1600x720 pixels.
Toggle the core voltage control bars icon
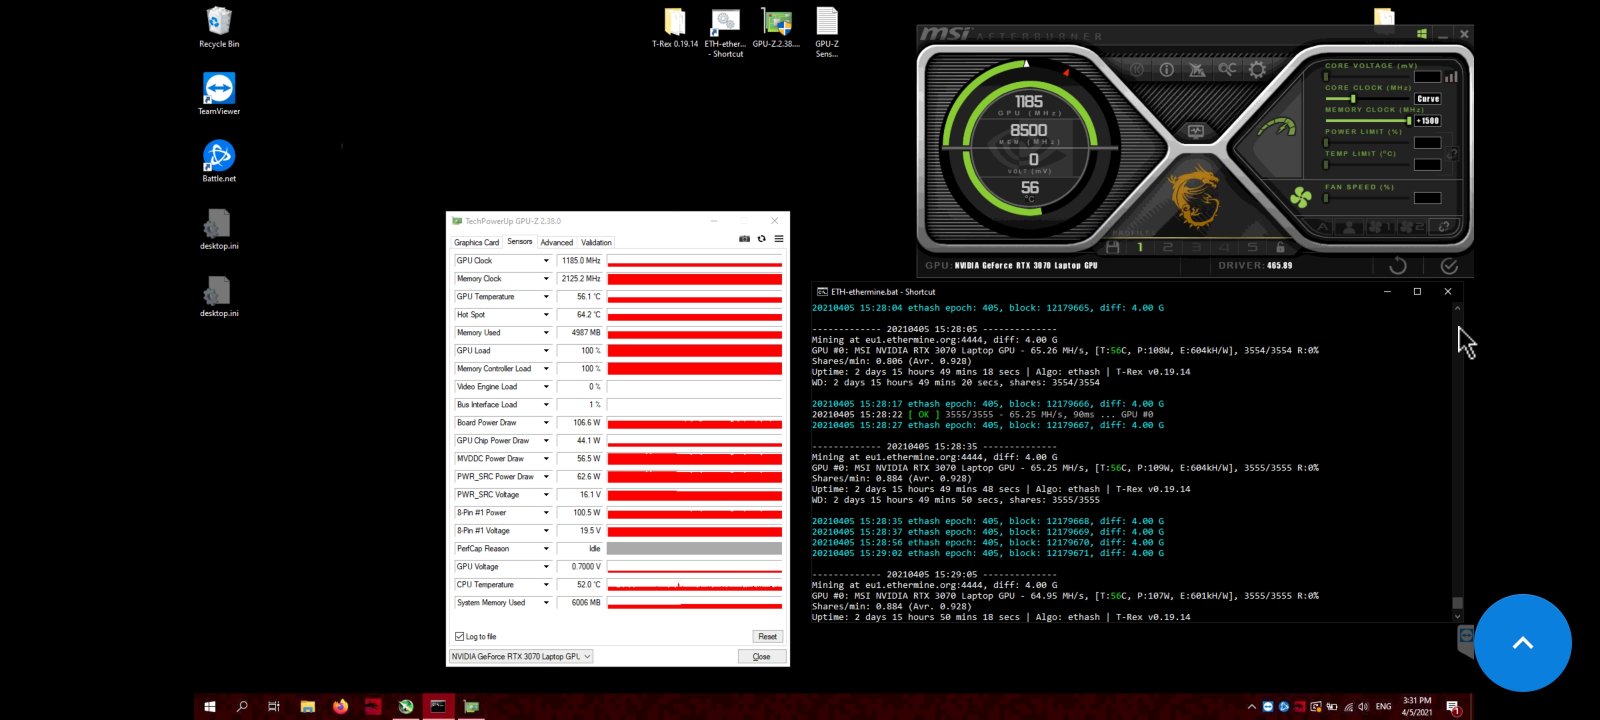[1451, 76]
